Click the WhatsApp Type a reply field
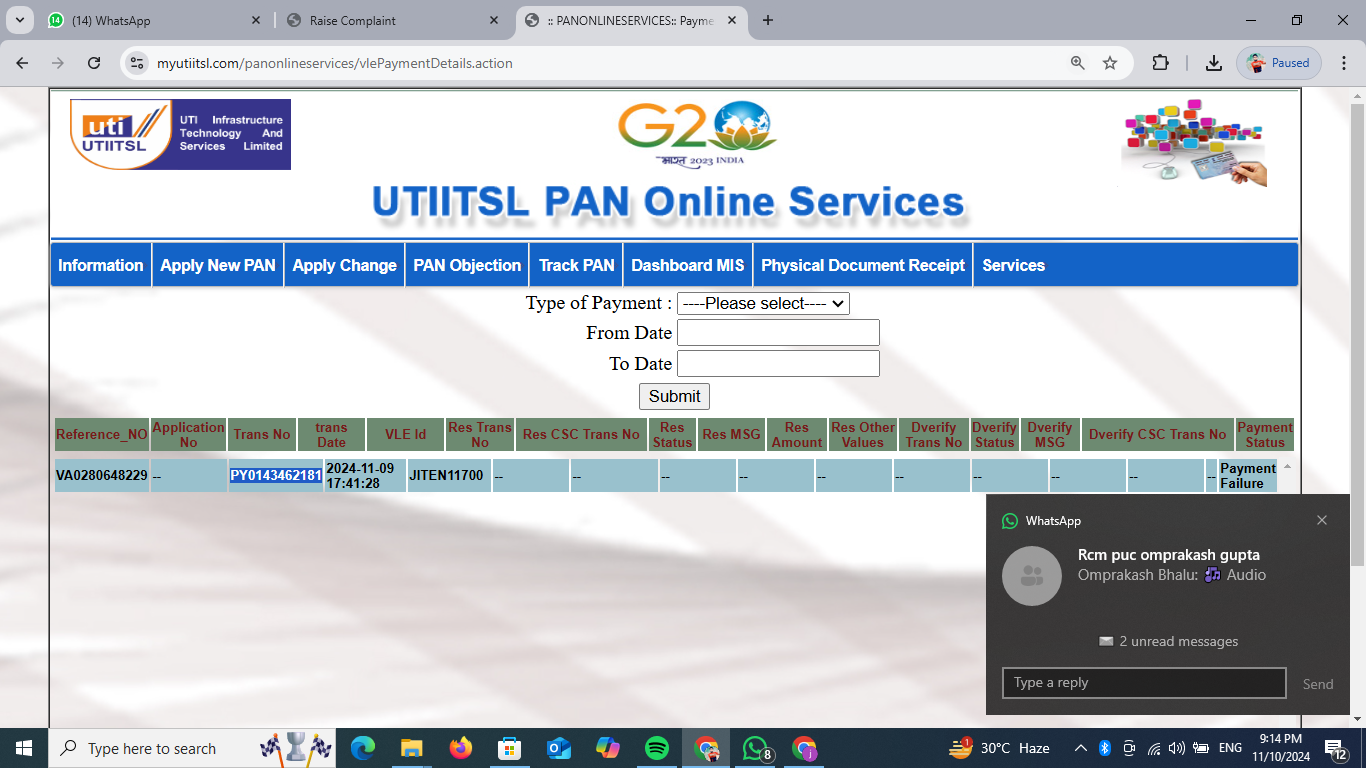The image size is (1366, 768). click(x=1143, y=683)
